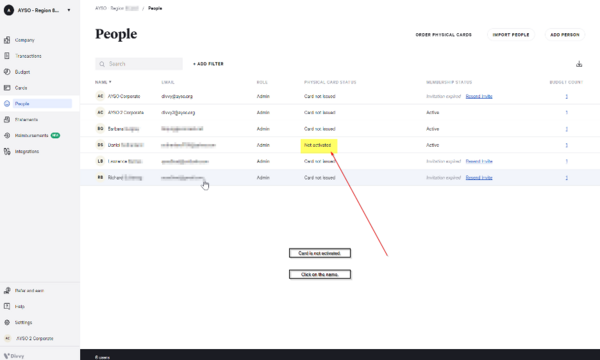Image resolution: width=600 pixels, height=360 pixels.
Task: Sort by the Name column header
Action: pyautogui.click(x=103, y=82)
